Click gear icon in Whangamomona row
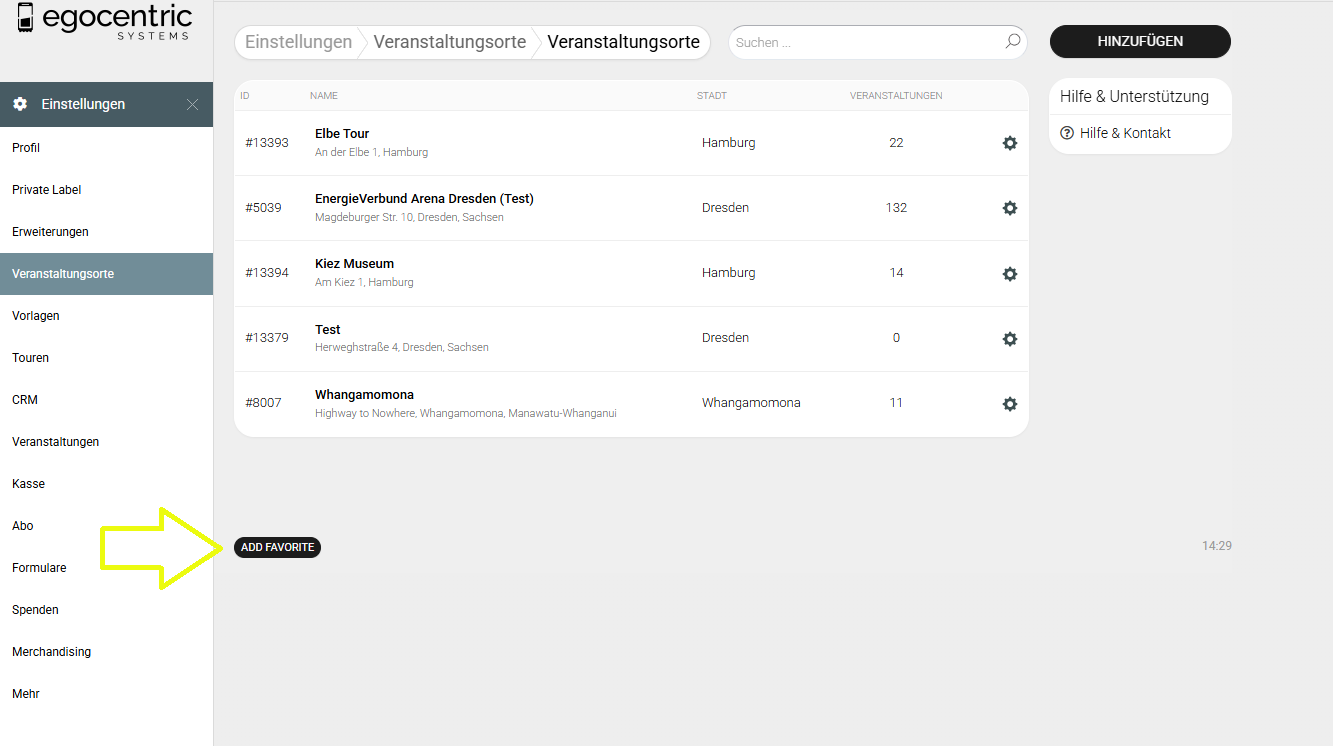Viewport: 1333px width, 746px height. coord(1009,404)
